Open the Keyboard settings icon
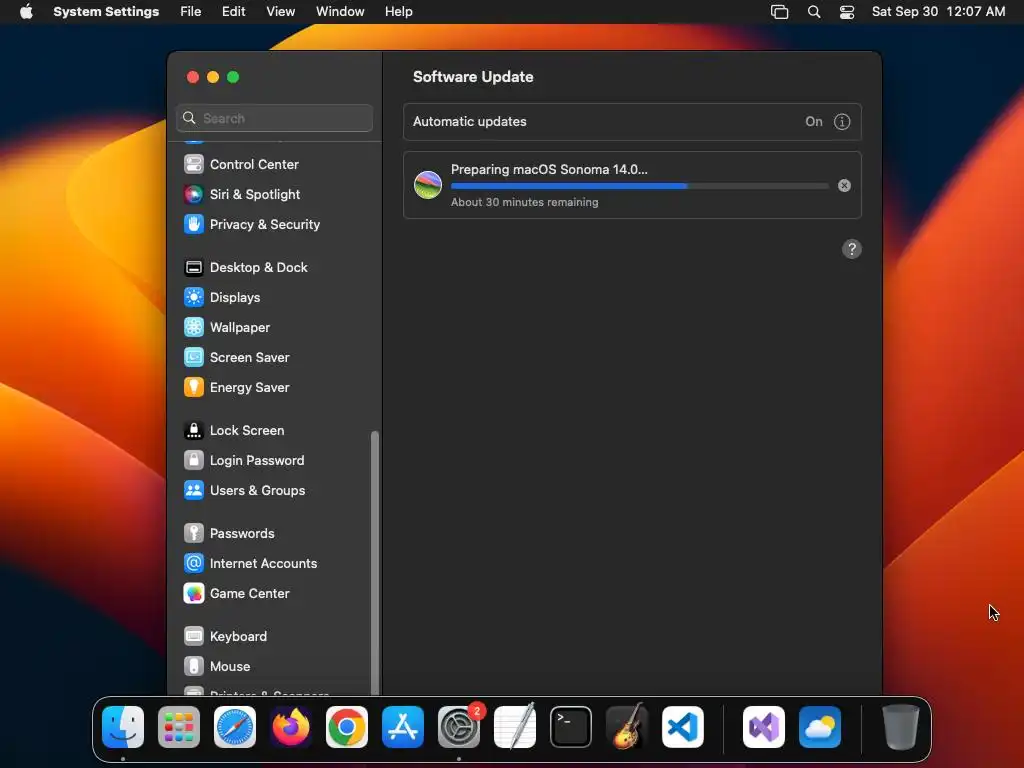This screenshot has width=1024, height=768. (193, 637)
